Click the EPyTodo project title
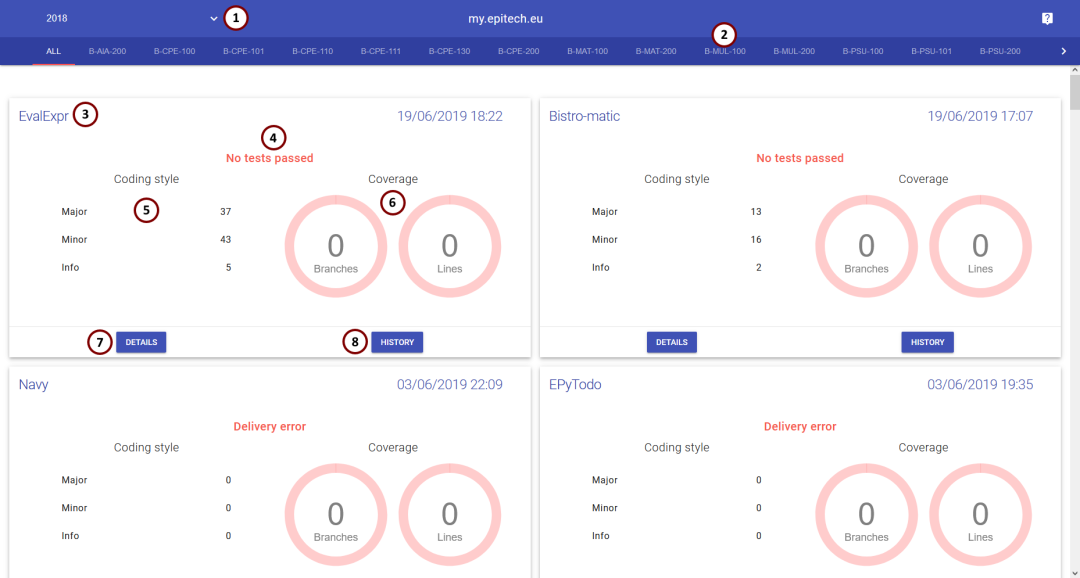This screenshot has width=1080, height=578. 575,384
